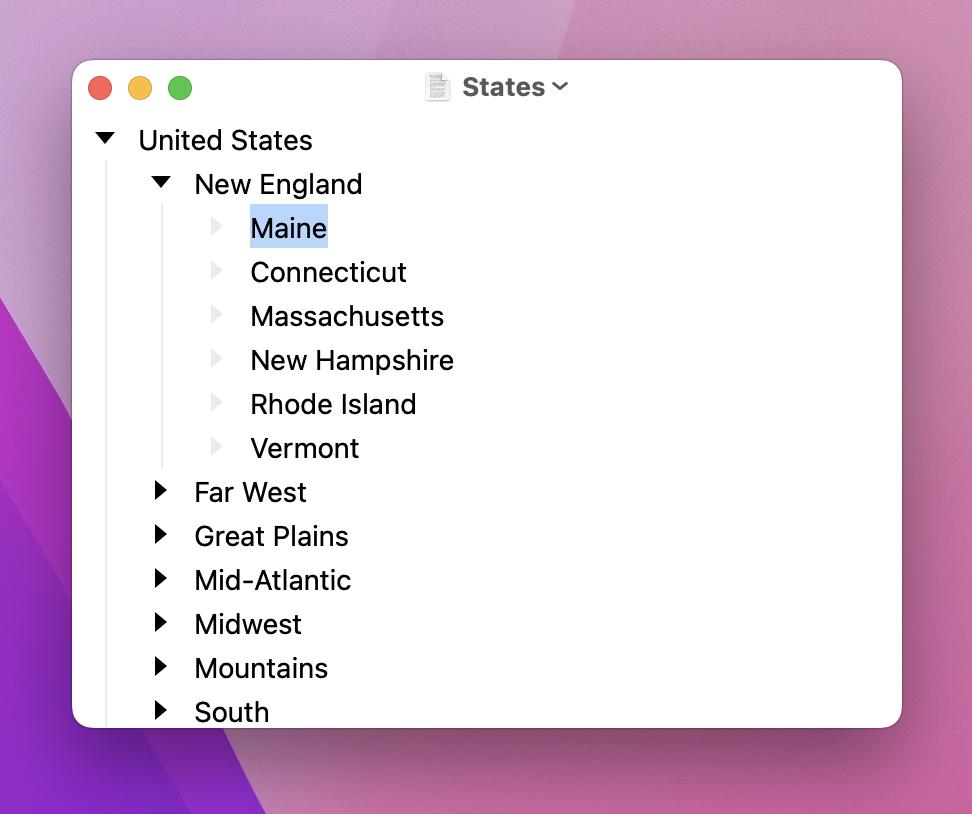This screenshot has width=972, height=814.
Task: Click the triangle beside Rhode Island
Action: click(216, 402)
